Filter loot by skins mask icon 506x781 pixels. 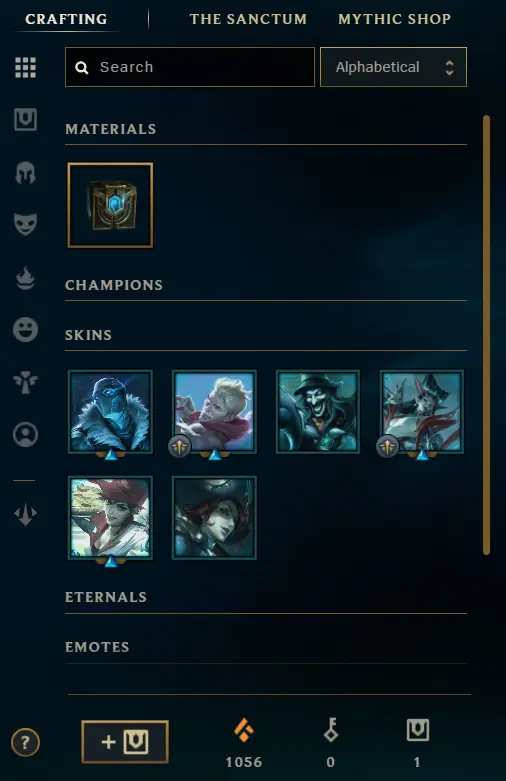[x=25, y=224]
